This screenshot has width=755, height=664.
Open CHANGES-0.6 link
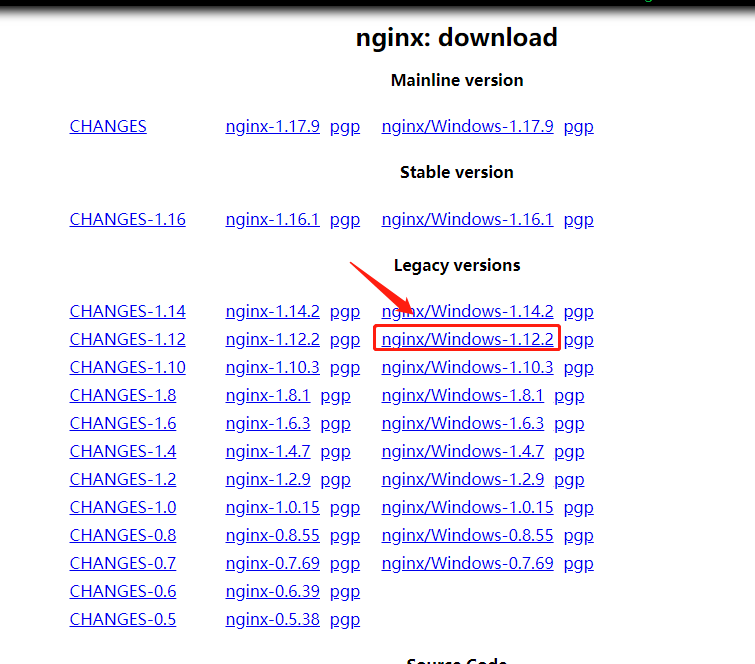123,590
